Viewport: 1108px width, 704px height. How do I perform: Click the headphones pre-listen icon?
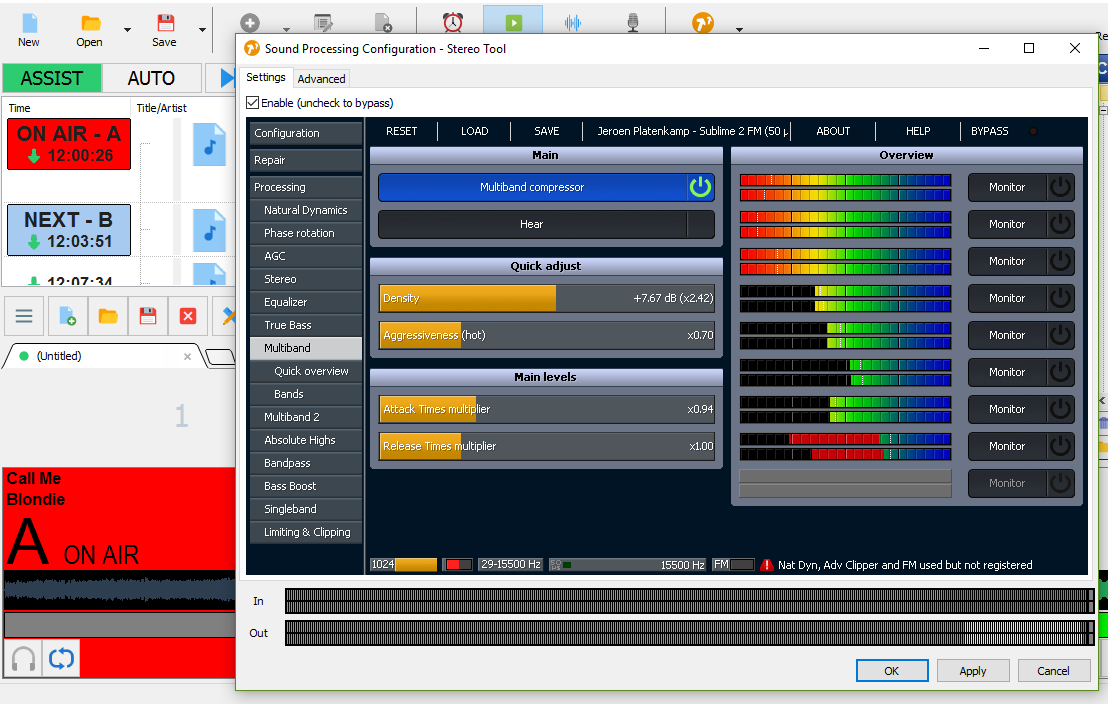tap(23, 659)
